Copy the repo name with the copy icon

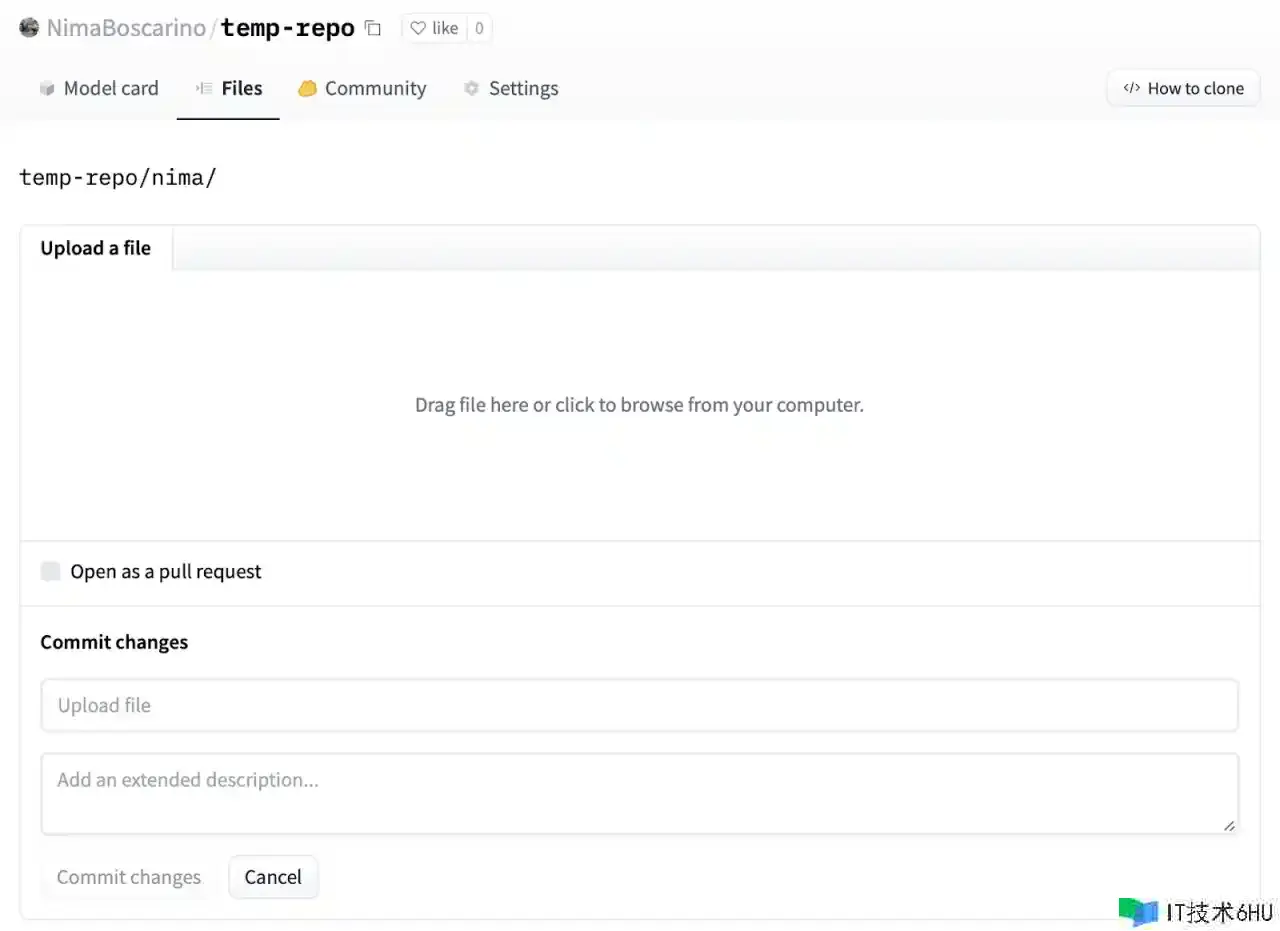point(373,28)
